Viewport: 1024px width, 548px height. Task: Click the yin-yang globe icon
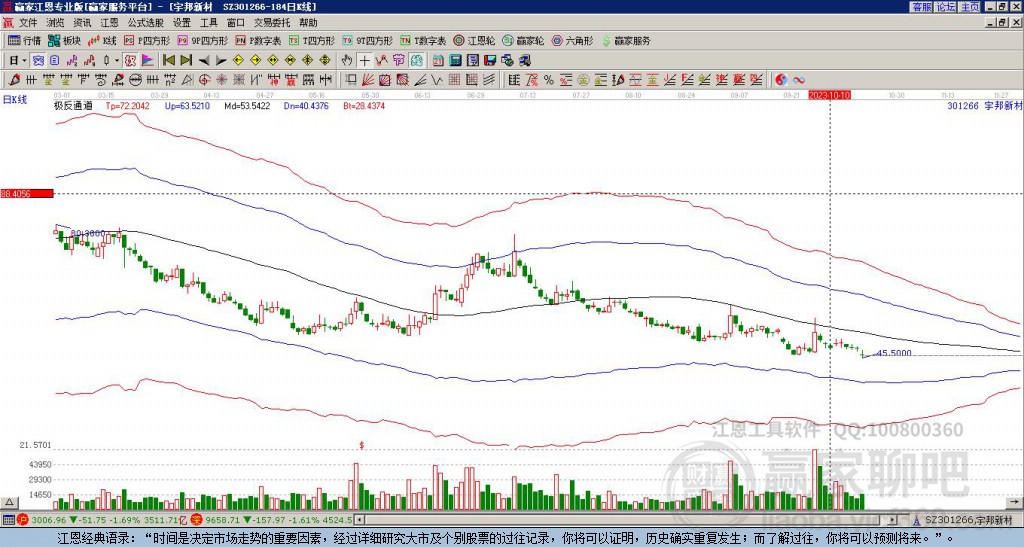point(782,80)
